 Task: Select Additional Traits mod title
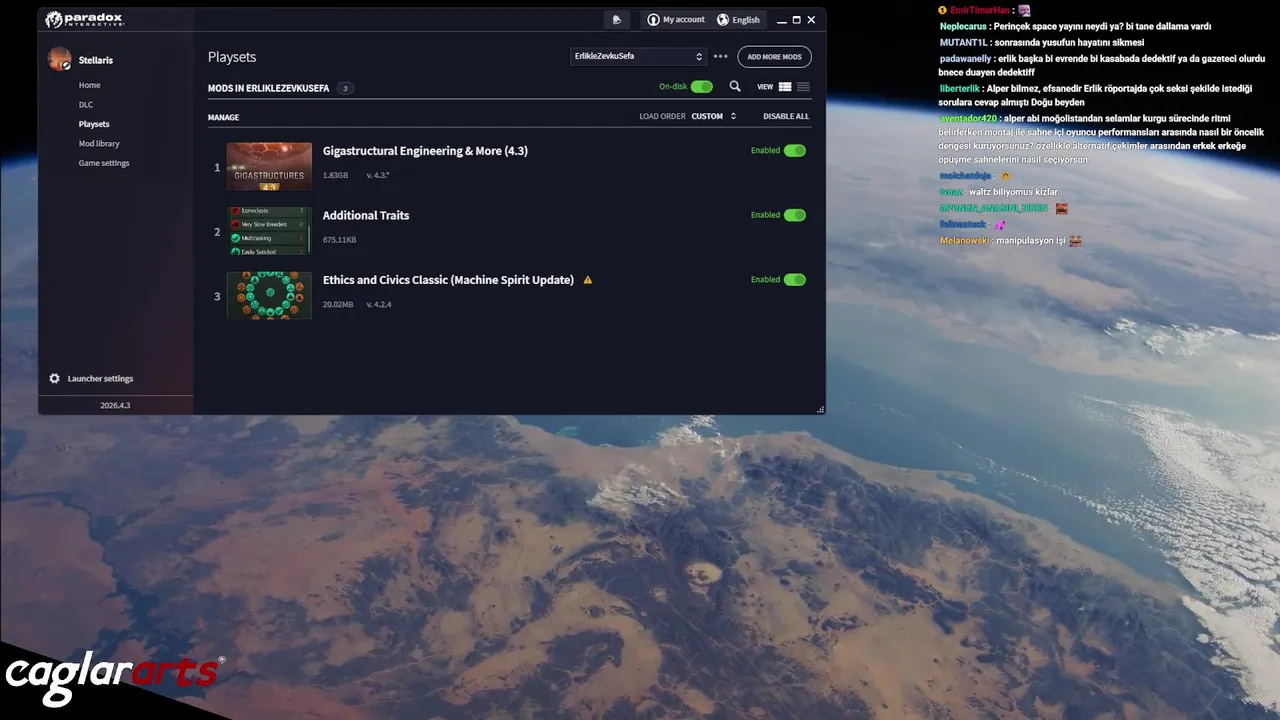(366, 215)
